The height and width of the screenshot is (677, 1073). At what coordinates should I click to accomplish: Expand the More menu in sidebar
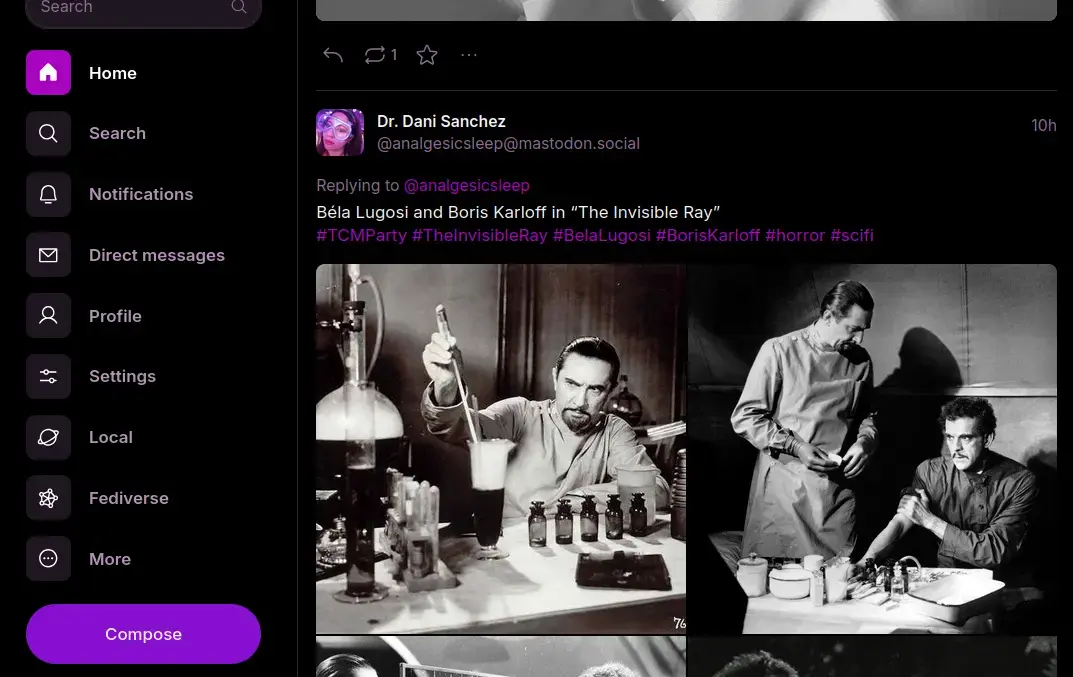pyautogui.click(x=48, y=559)
